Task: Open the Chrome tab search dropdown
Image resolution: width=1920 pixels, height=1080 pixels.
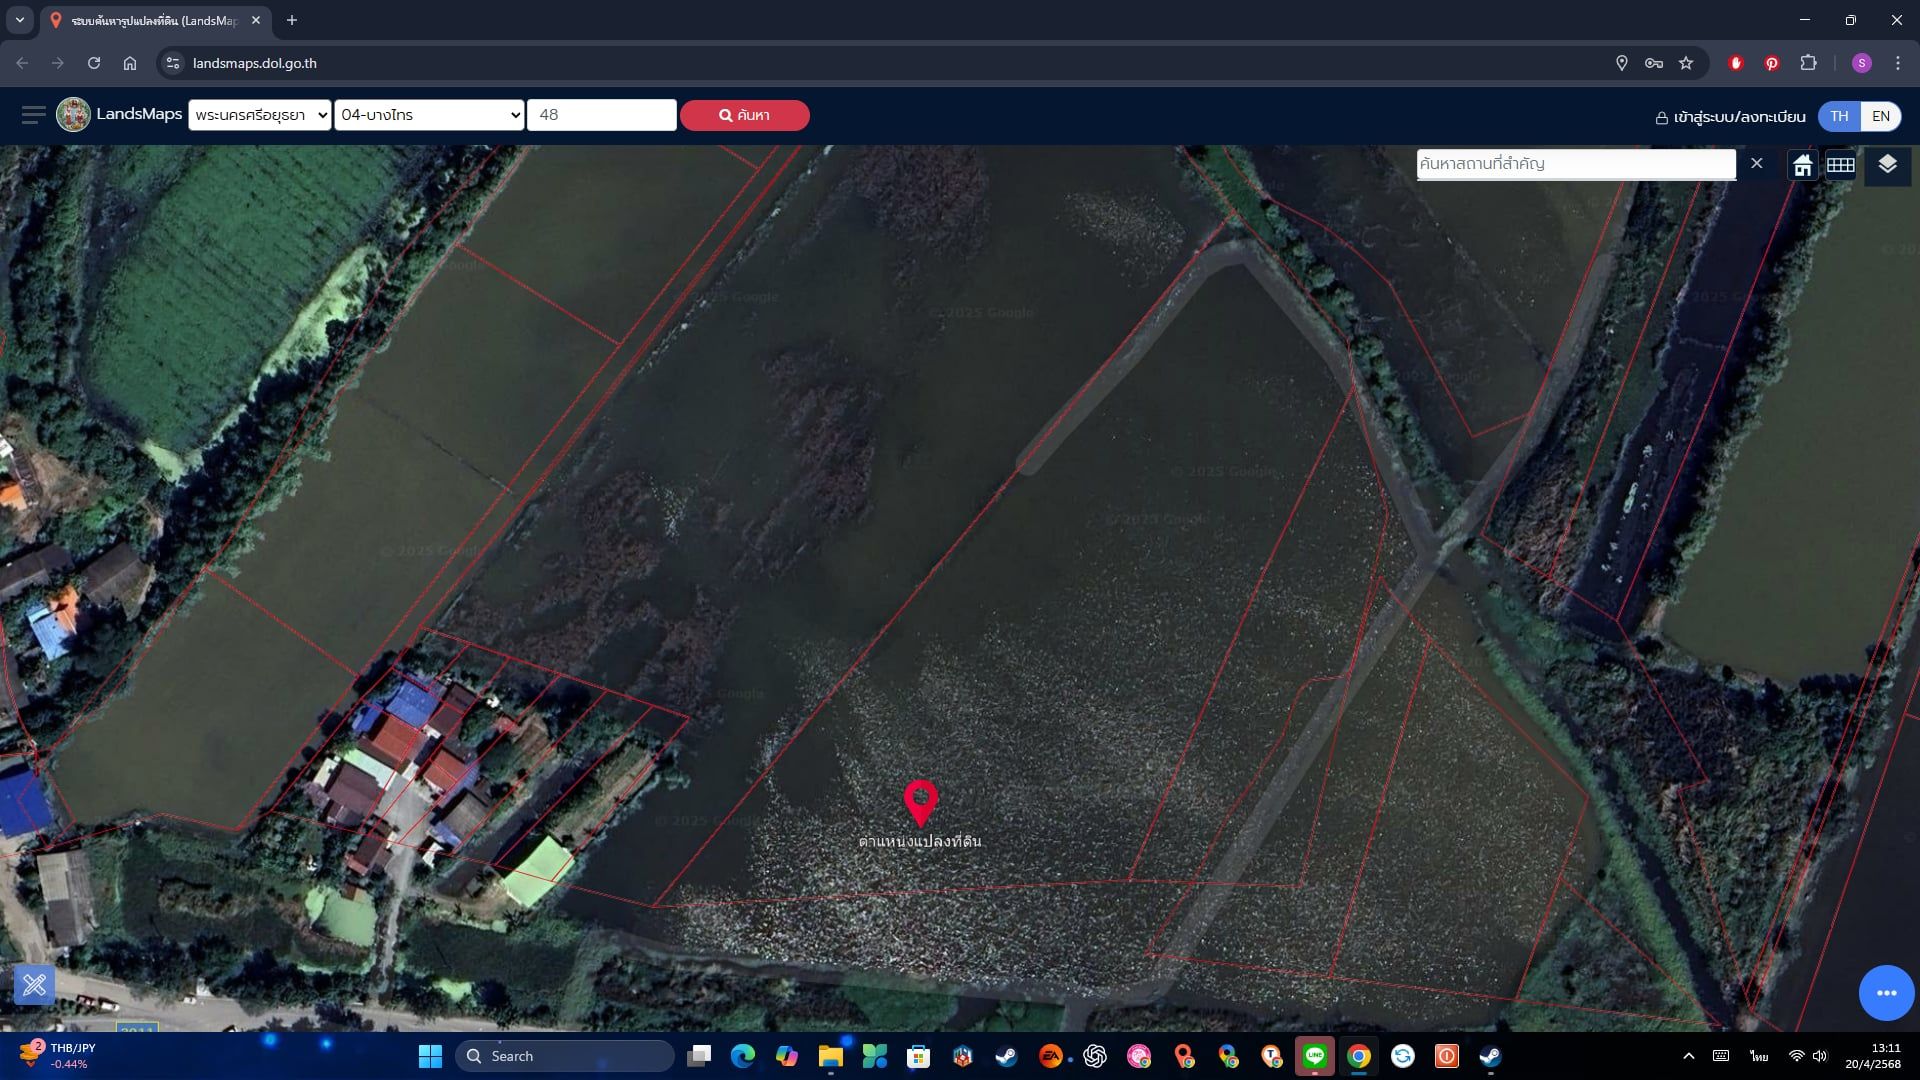Action: coord(19,20)
